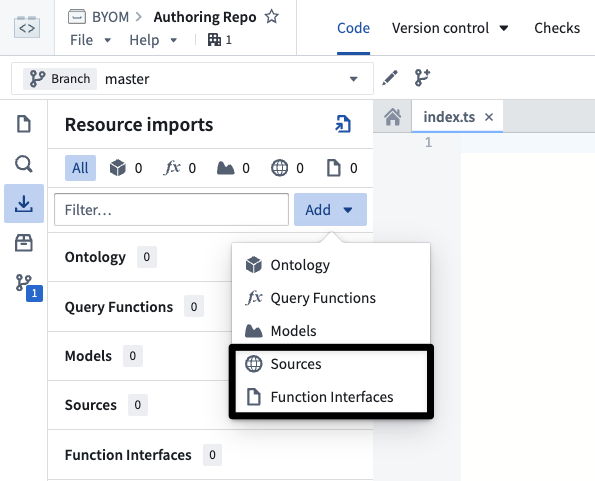
Task: Click the import resource icon in header
Action: pos(343,124)
